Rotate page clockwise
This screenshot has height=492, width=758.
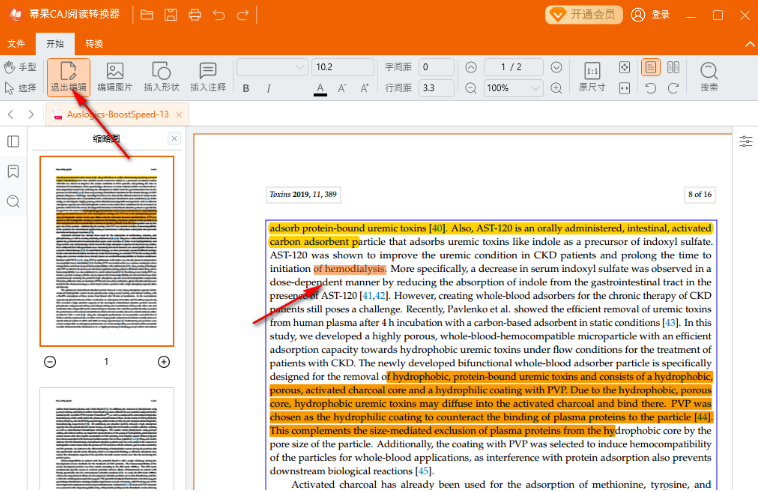(673, 88)
